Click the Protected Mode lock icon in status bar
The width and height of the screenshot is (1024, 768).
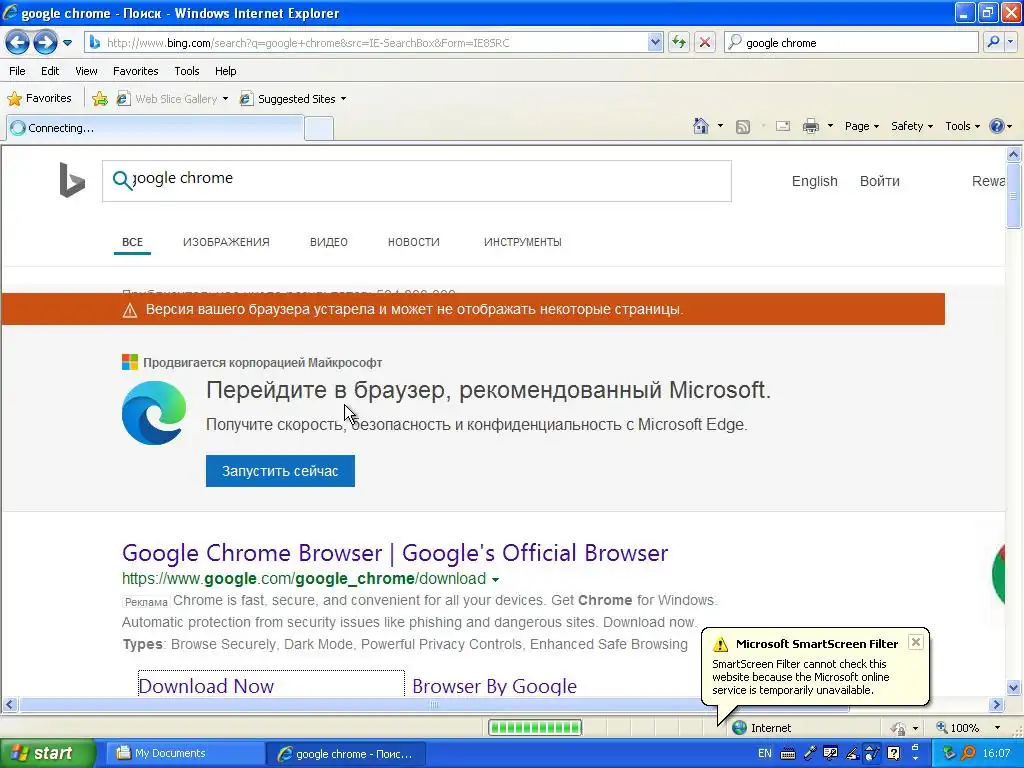click(899, 728)
